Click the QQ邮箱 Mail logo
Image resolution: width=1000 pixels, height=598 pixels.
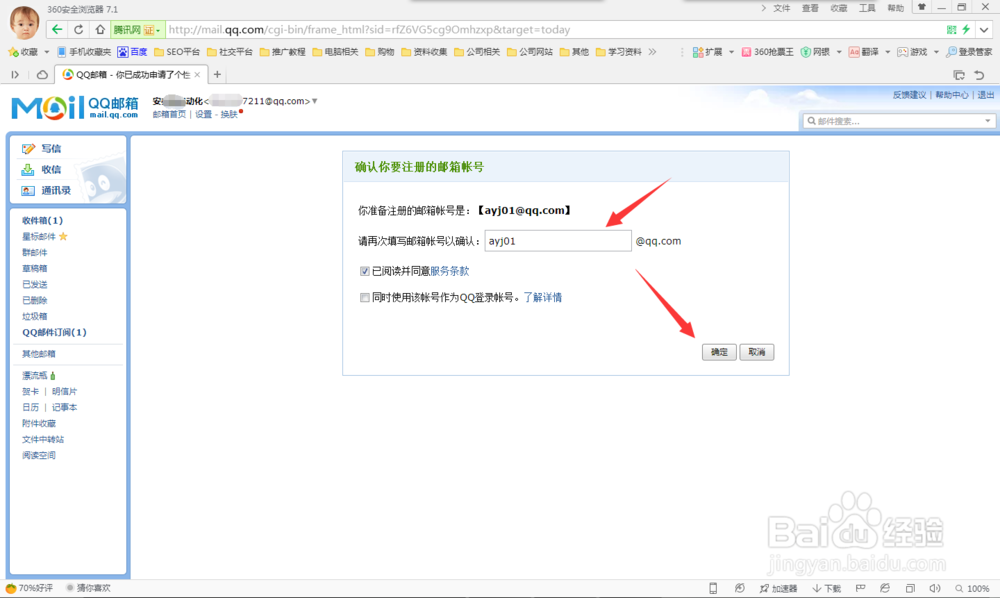(75, 107)
